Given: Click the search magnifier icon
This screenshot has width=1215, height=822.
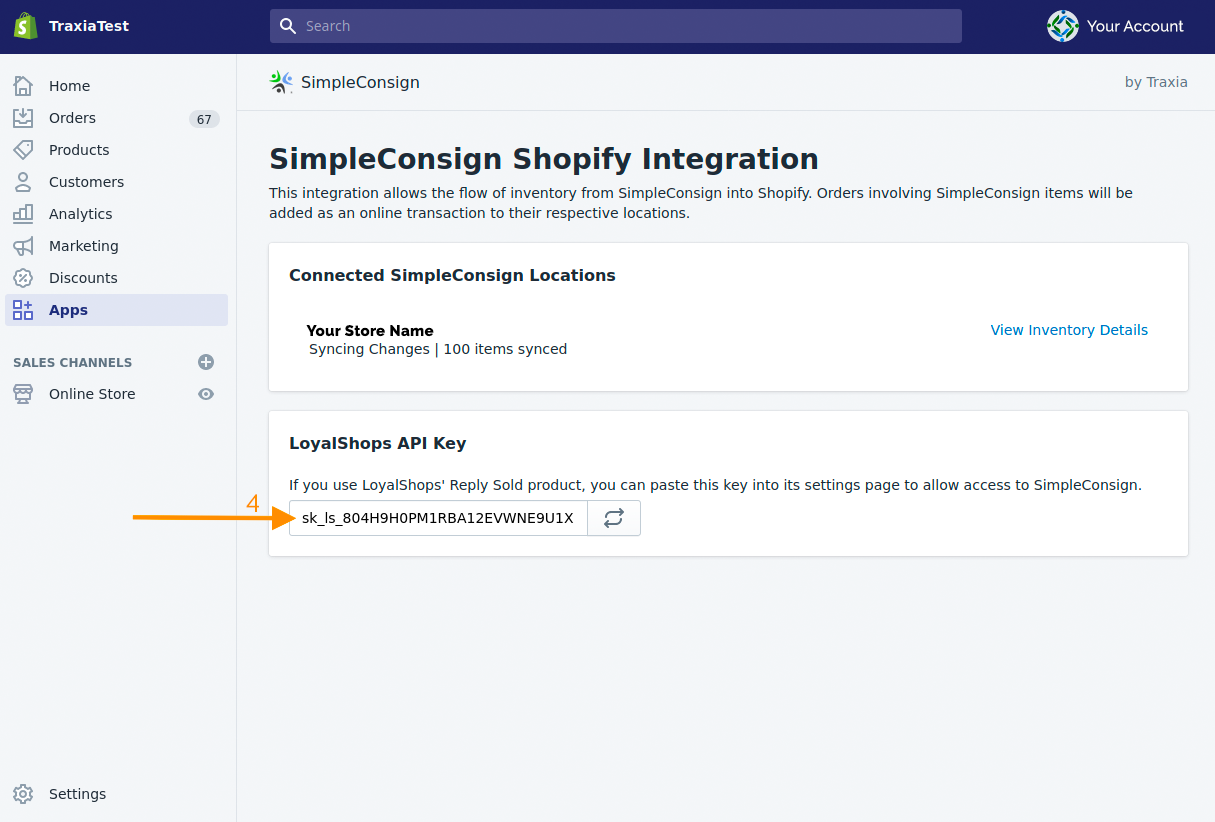Looking at the screenshot, I should tap(288, 26).
